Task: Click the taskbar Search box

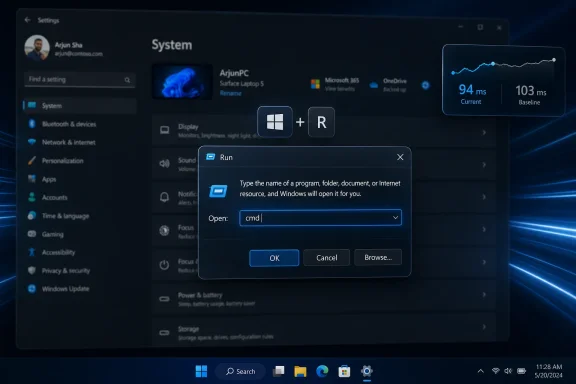Action: (240, 371)
